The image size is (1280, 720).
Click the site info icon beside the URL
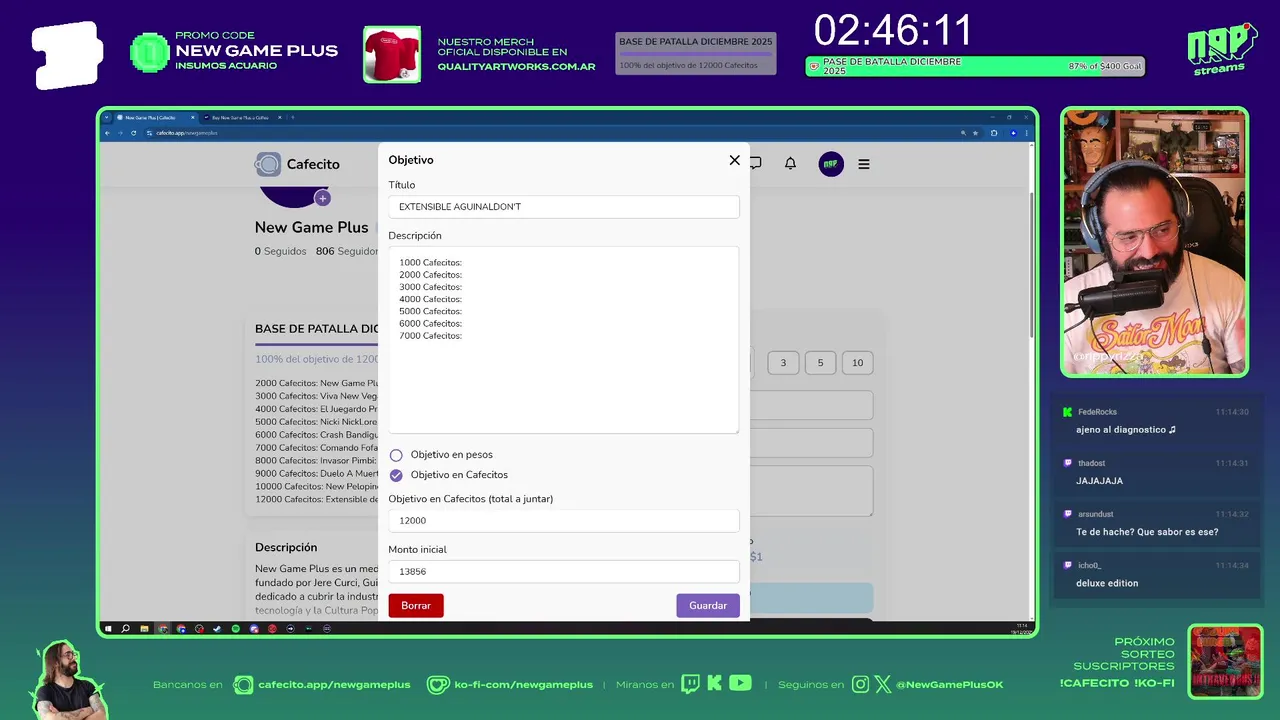[149, 133]
